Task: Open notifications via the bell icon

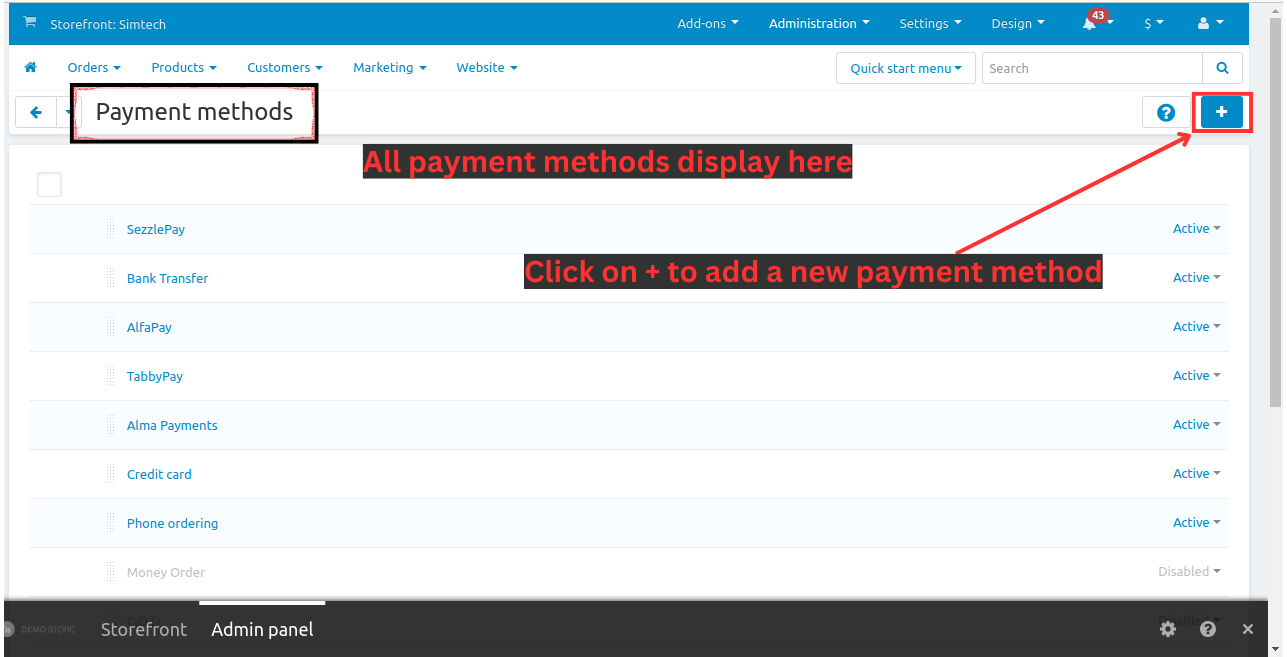Action: [1089, 23]
